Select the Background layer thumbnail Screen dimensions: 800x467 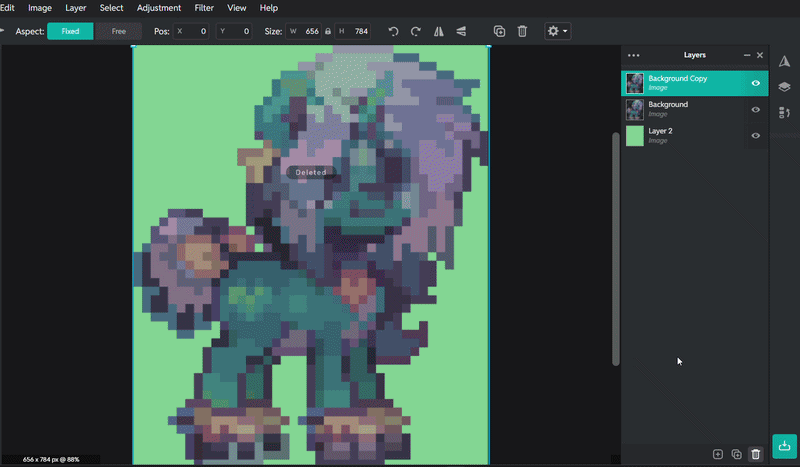[635, 109]
